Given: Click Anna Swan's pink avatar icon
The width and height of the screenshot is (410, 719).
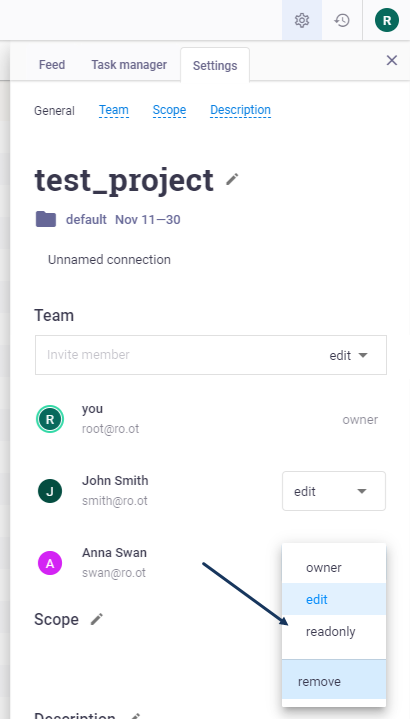Looking at the screenshot, I should coord(50,563).
